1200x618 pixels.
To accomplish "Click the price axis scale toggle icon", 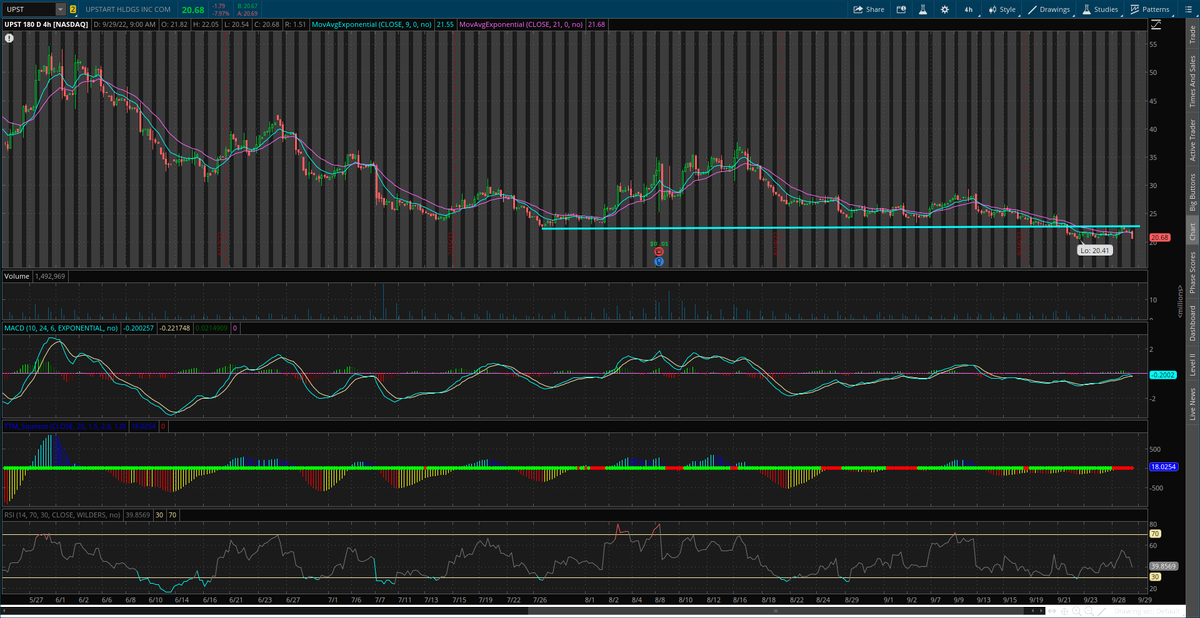I will pyautogui.click(x=1157, y=23).
